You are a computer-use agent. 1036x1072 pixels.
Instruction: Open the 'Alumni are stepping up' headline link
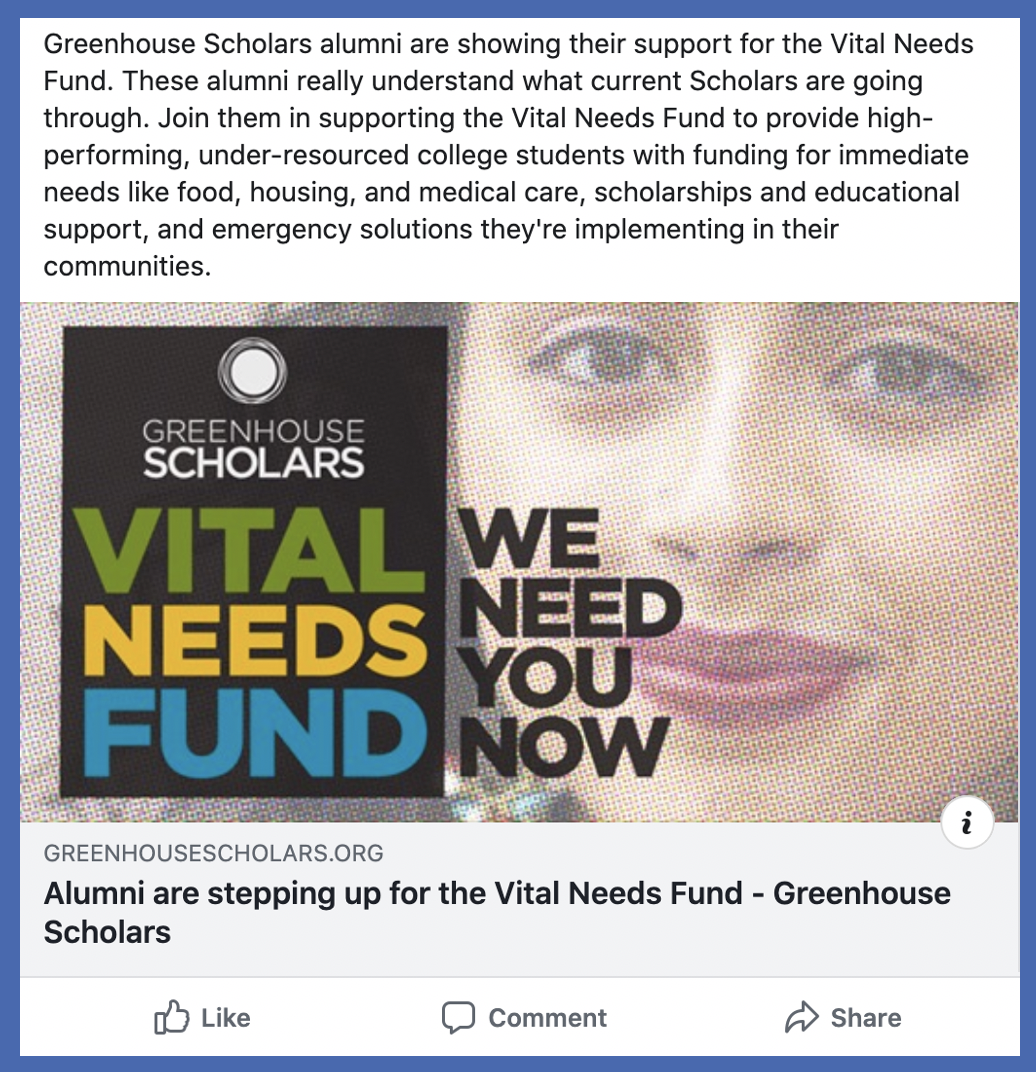pyautogui.click(x=497, y=913)
